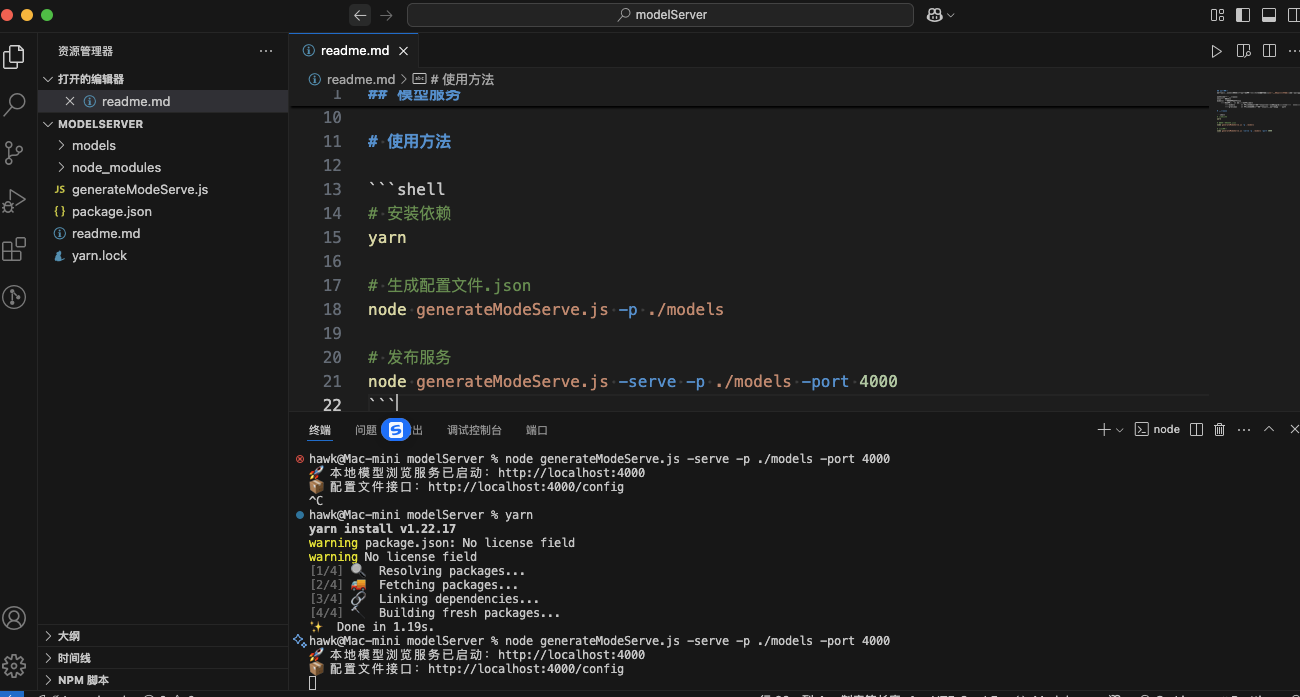Click 'Done in 1.19s.' in terminal output
The height and width of the screenshot is (697, 1300).
[386, 627]
